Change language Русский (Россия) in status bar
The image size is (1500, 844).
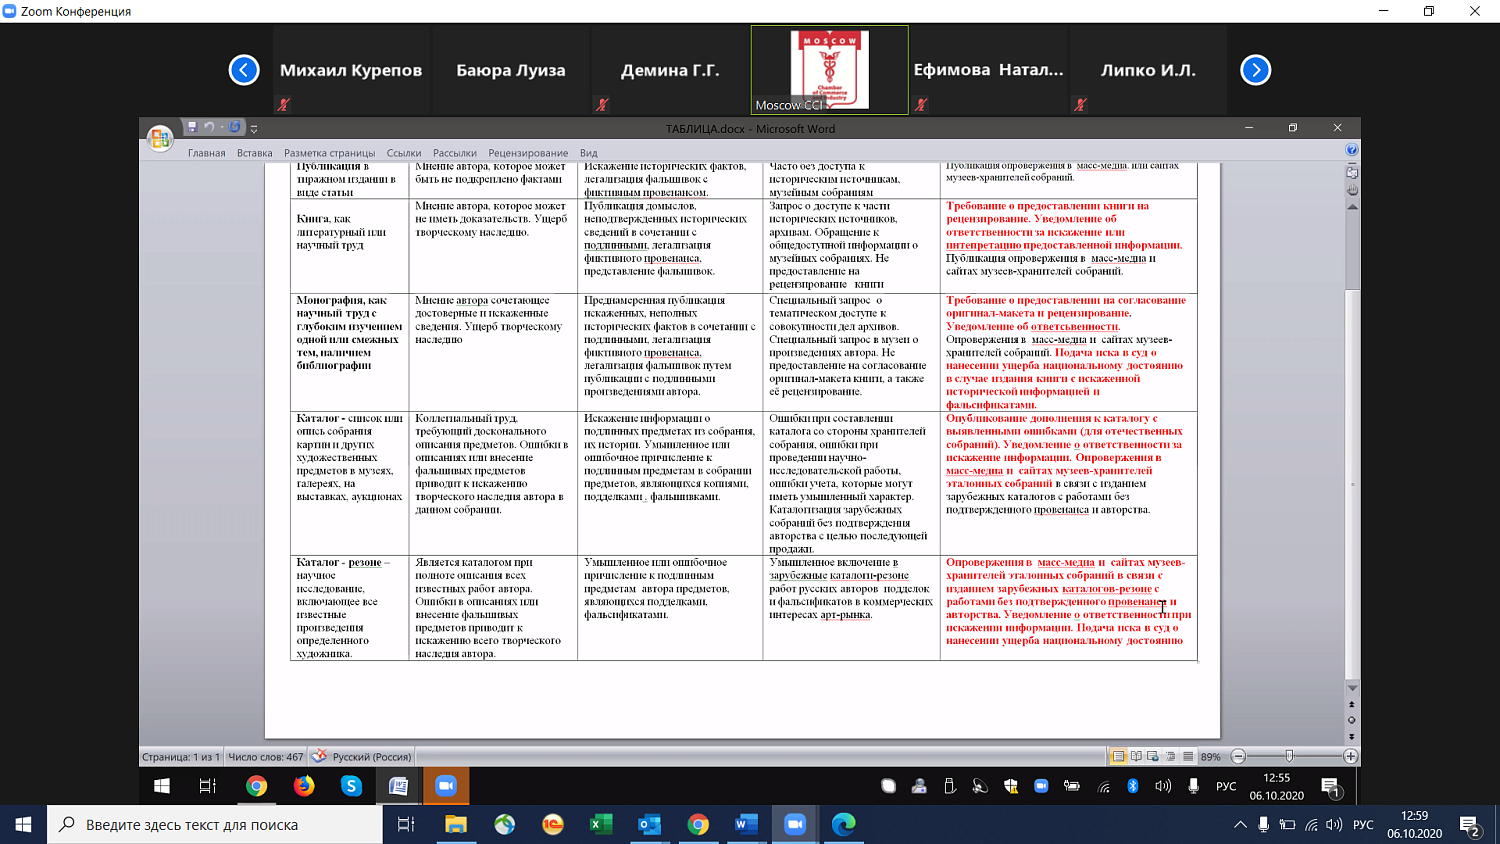372,757
